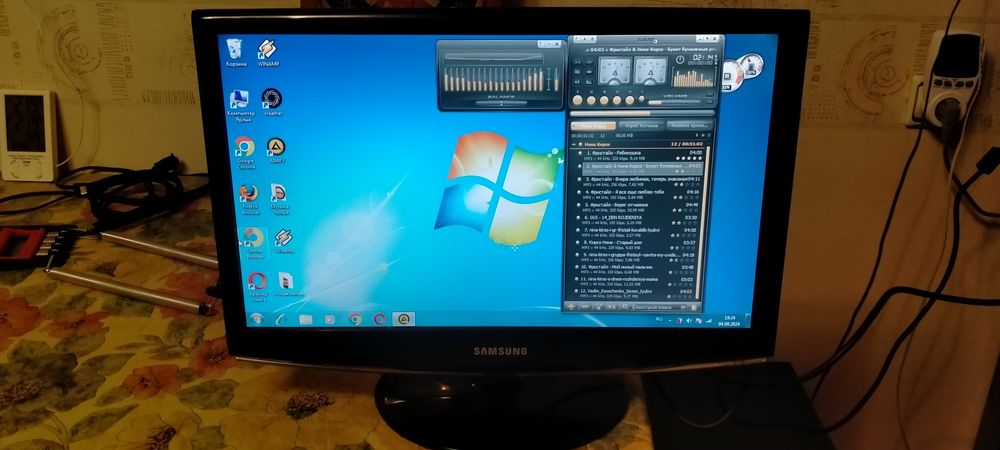1000x450 pixels.
Task: Launch the WINAMP shortcut beside Корзина
Action: click(268, 53)
